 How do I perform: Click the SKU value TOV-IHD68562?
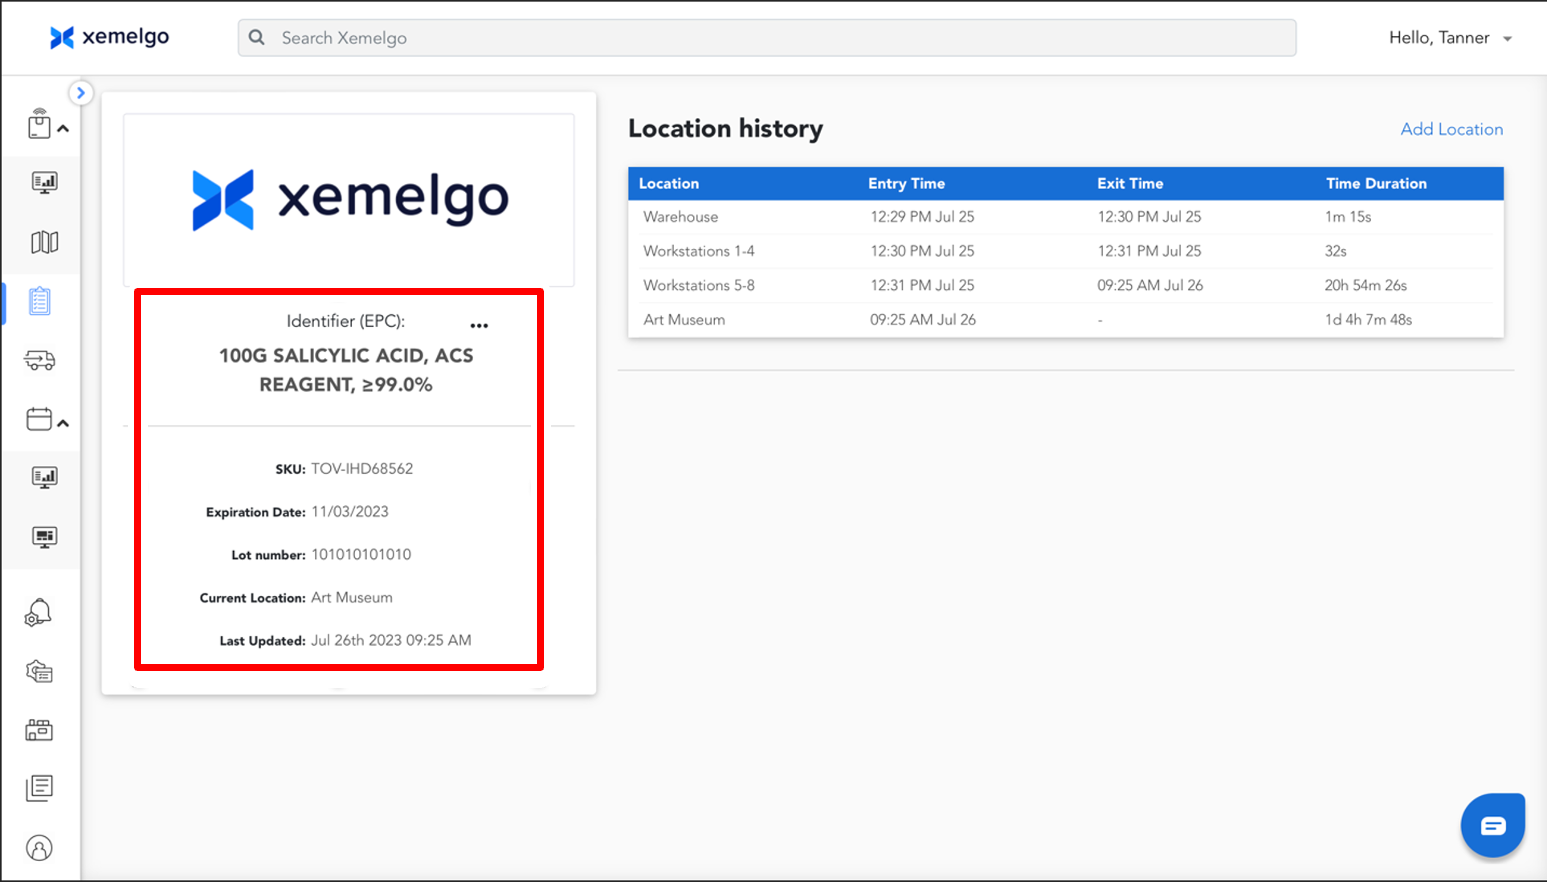[x=362, y=468]
